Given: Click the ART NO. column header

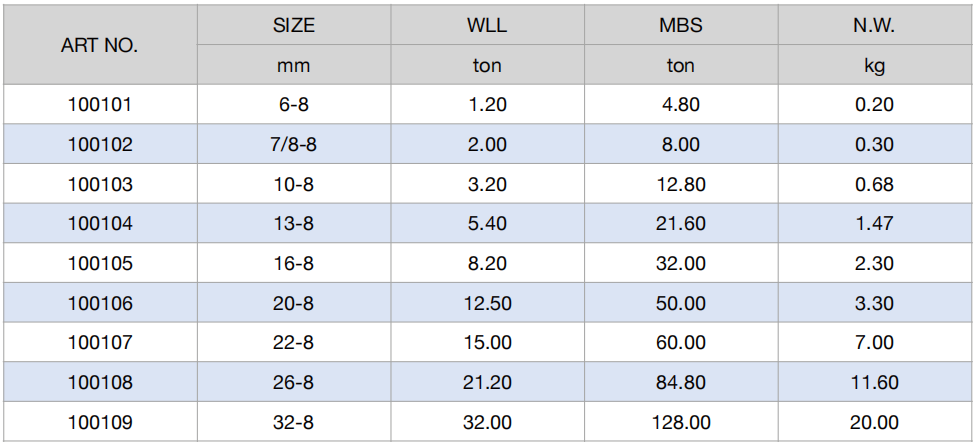Looking at the screenshot, I should [x=100, y=46].
